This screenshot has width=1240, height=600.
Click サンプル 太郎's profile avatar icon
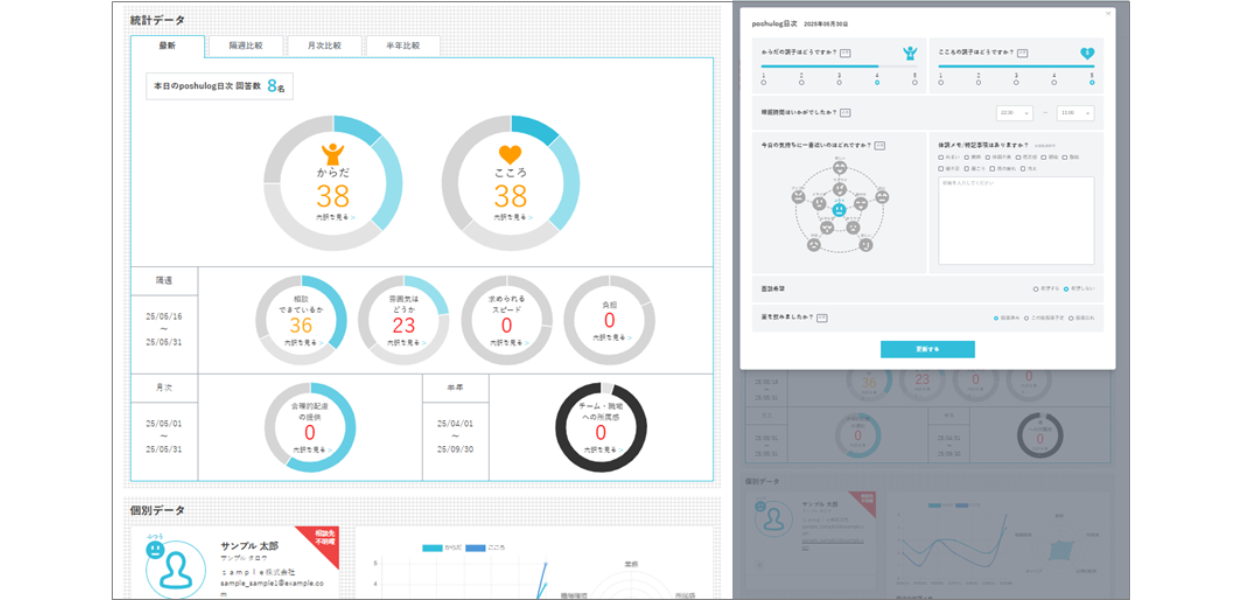click(176, 571)
